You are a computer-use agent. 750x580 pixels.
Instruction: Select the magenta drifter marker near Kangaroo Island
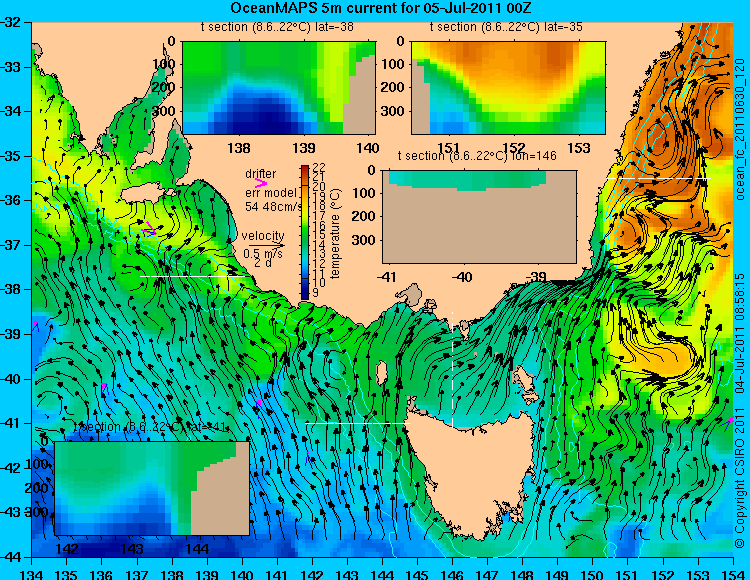point(150,229)
